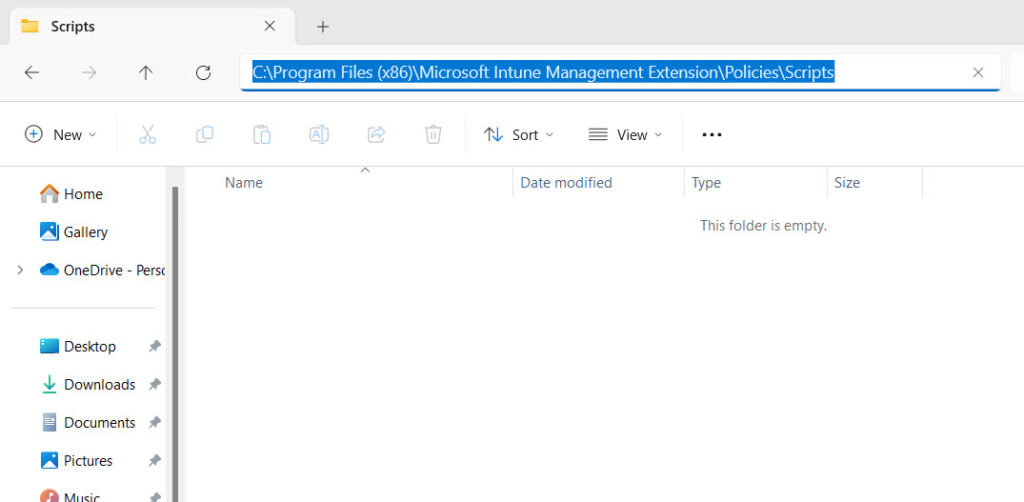Click the pin icon beside Downloads
The image size is (1024, 502).
click(x=154, y=384)
